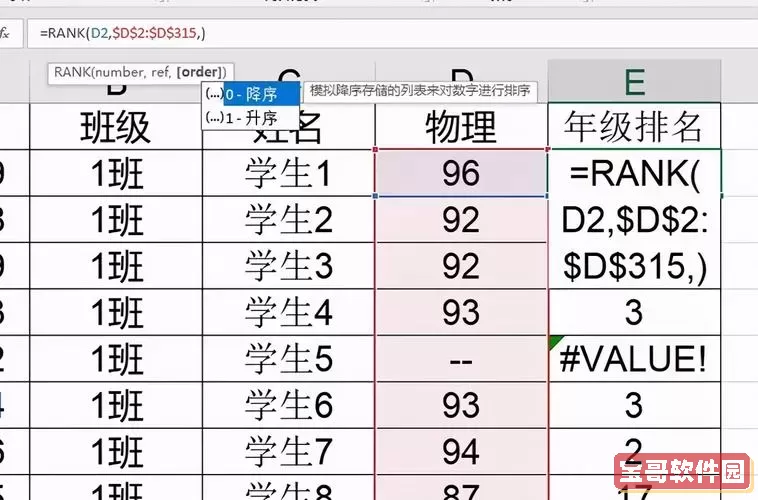Click the RANK(number, ref, [order]) tooltip
758x500 pixels.
tap(140, 73)
